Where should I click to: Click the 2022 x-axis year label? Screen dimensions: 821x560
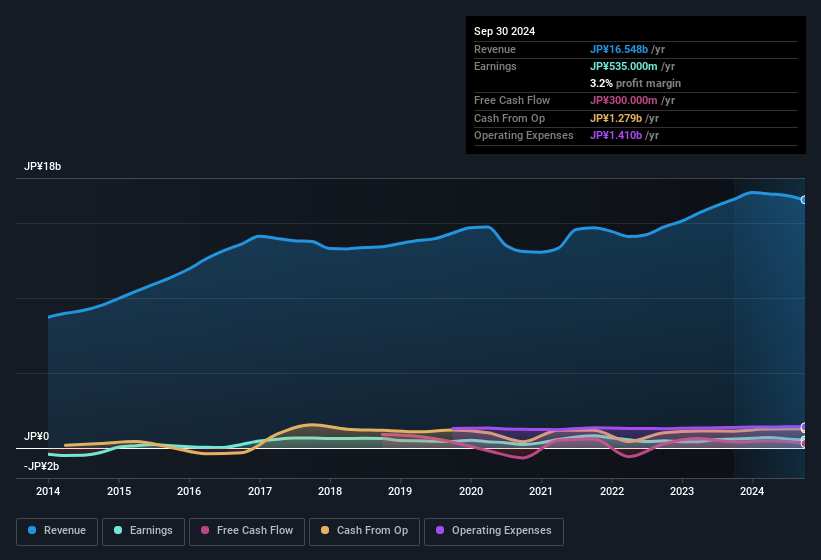[x=612, y=491]
